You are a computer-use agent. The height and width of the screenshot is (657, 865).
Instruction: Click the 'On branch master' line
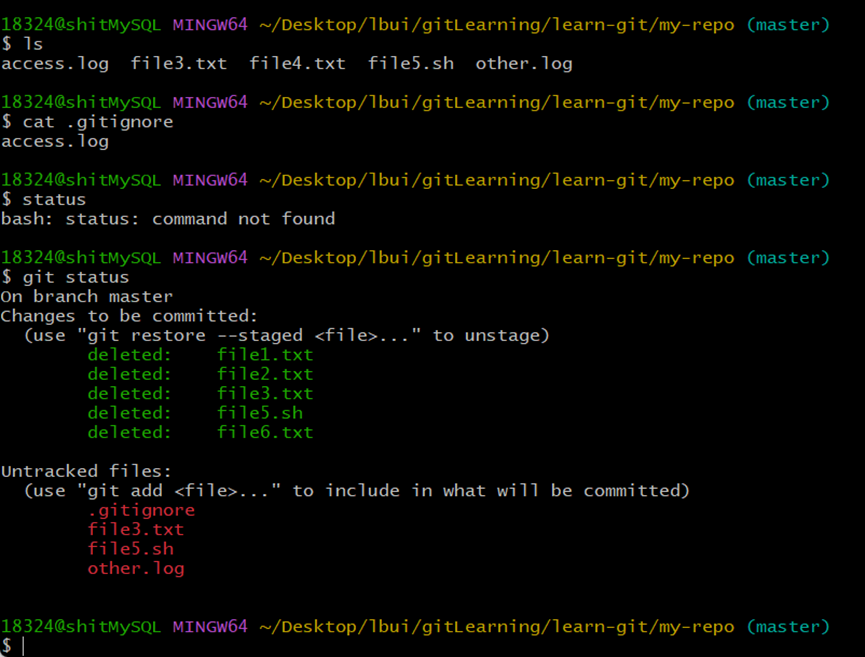tap(87, 297)
